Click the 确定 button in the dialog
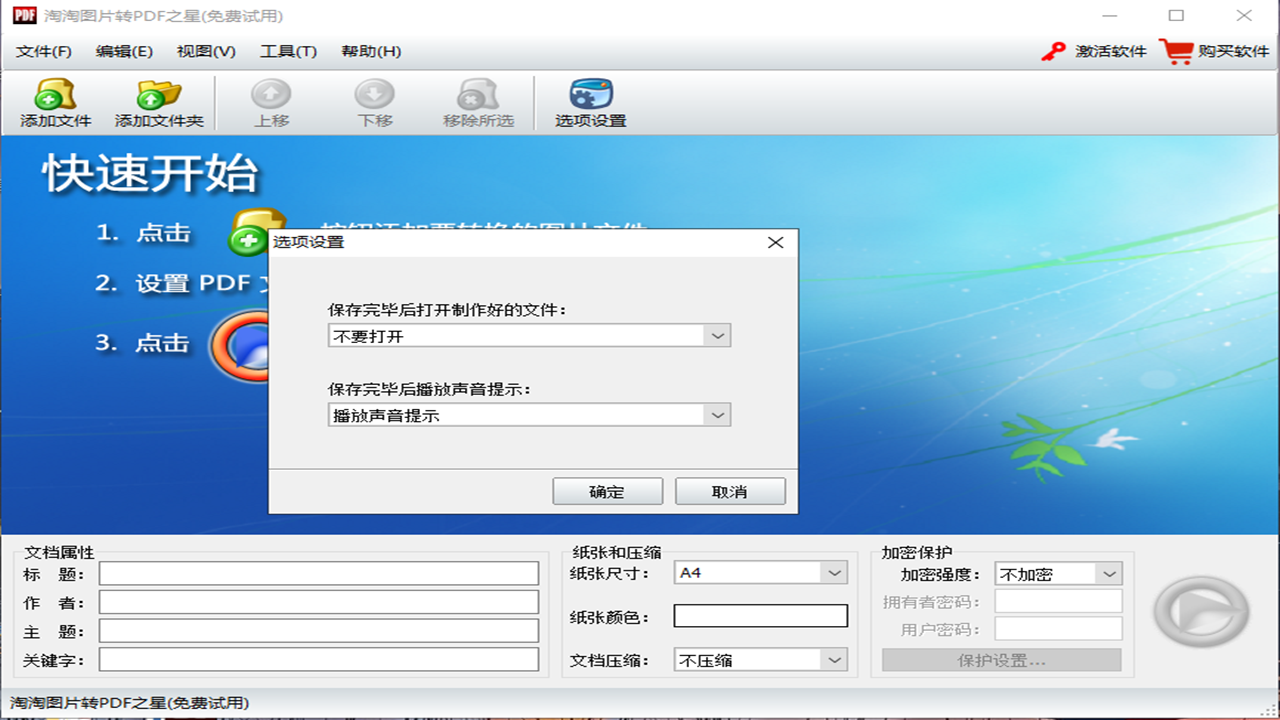The height and width of the screenshot is (720, 1280). click(608, 491)
